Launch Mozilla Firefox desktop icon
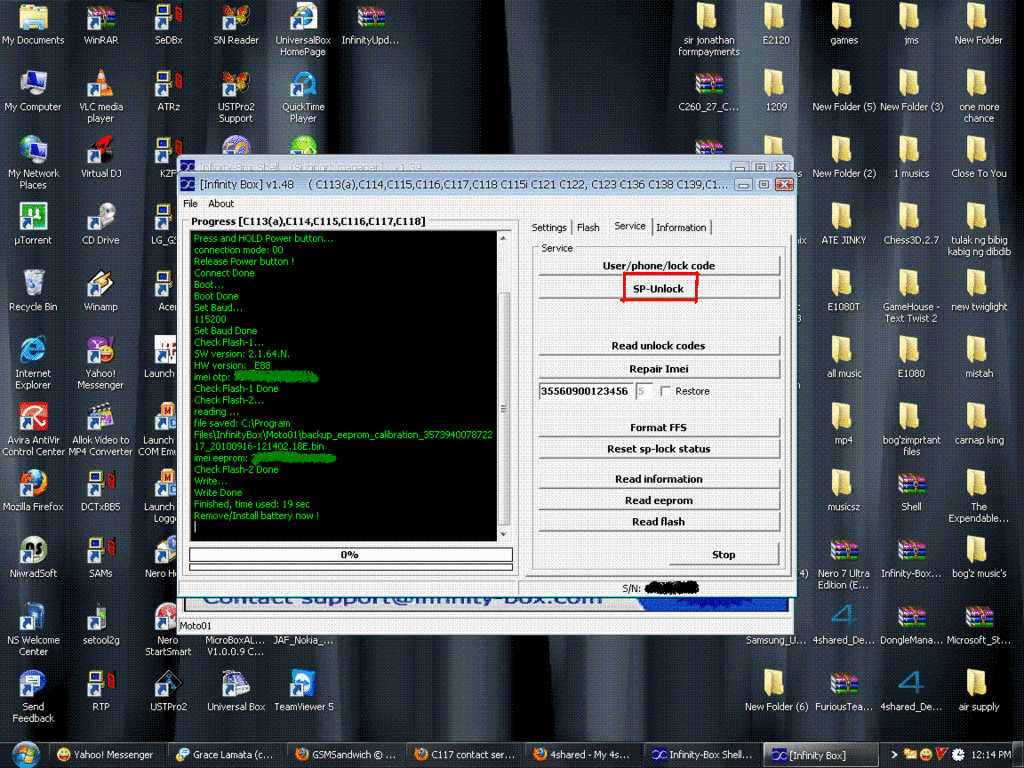Image resolution: width=1024 pixels, height=768 pixels. (33, 484)
